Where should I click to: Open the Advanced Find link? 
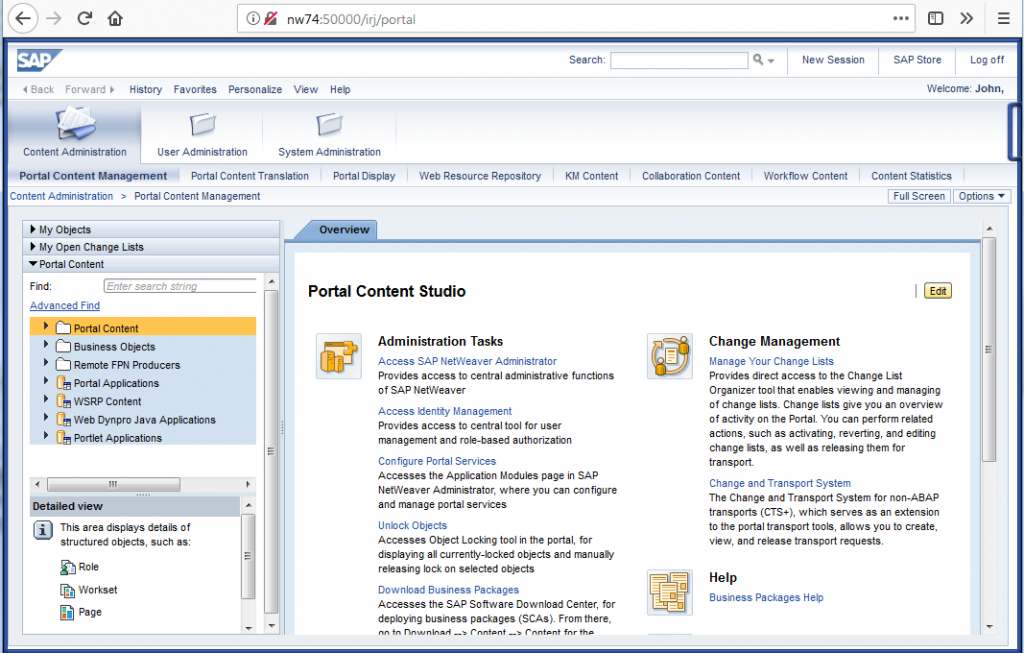click(x=65, y=306)
